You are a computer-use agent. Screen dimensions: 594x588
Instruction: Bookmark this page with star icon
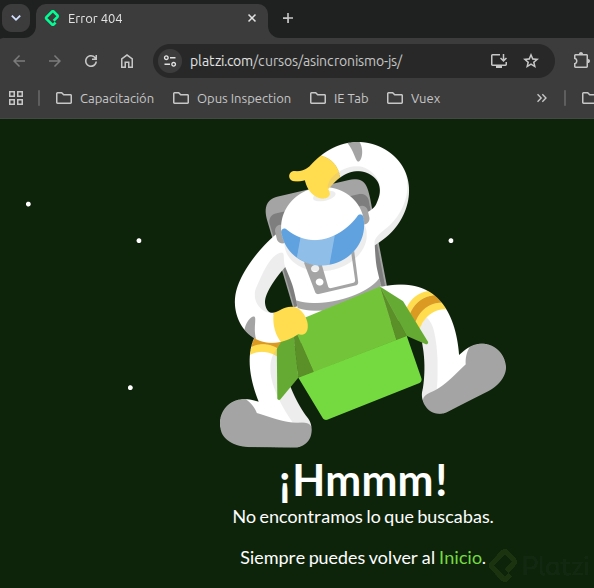(531, 61)
